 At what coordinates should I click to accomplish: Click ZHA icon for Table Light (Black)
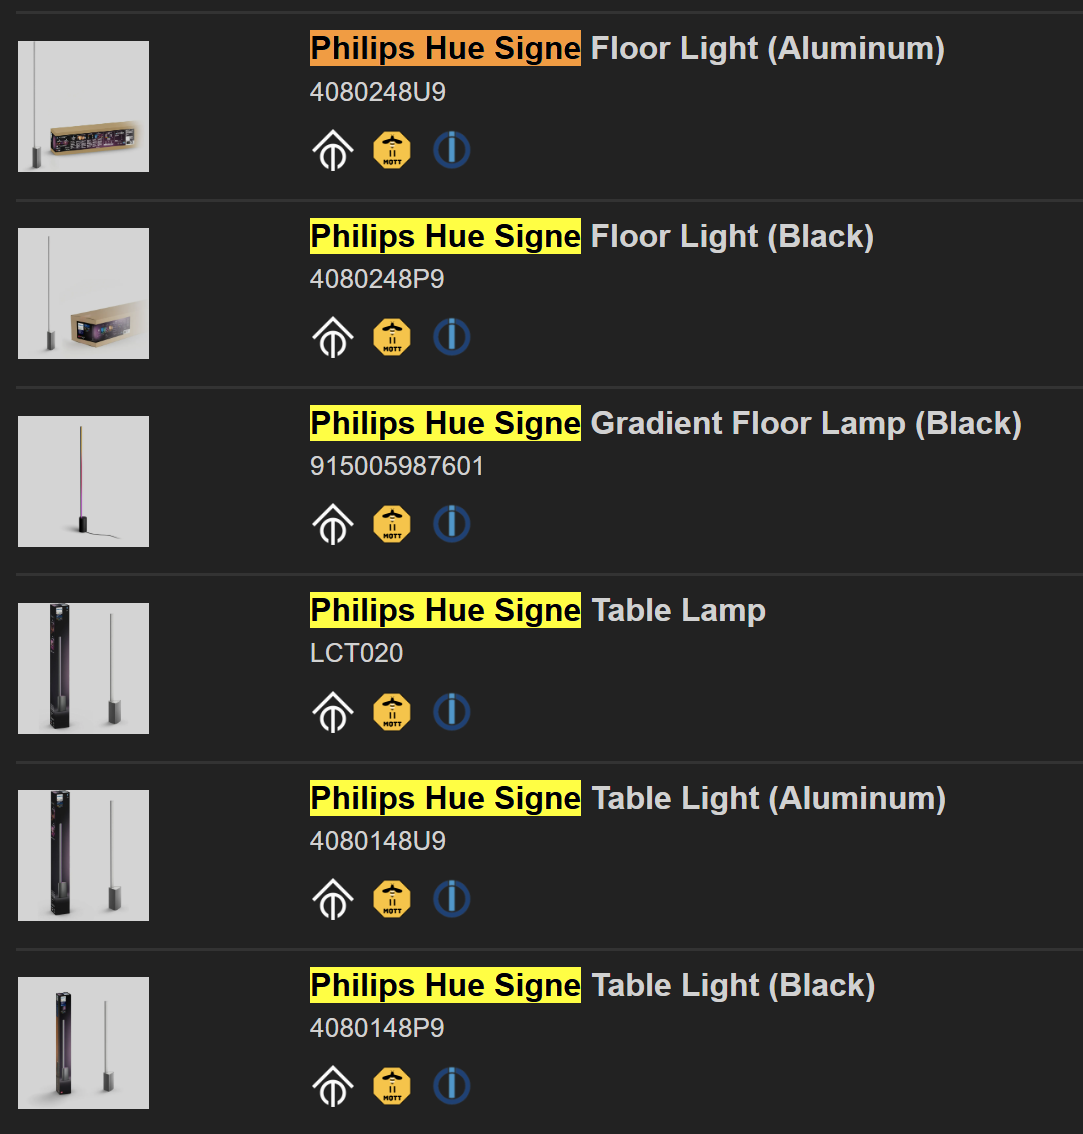[333, 1086]
